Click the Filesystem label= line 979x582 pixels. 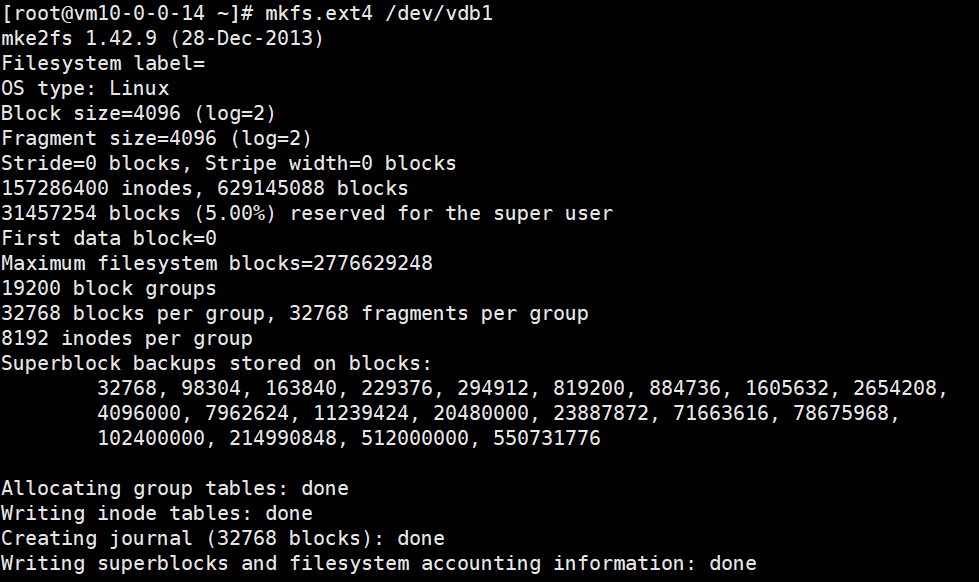coord(103,63)
